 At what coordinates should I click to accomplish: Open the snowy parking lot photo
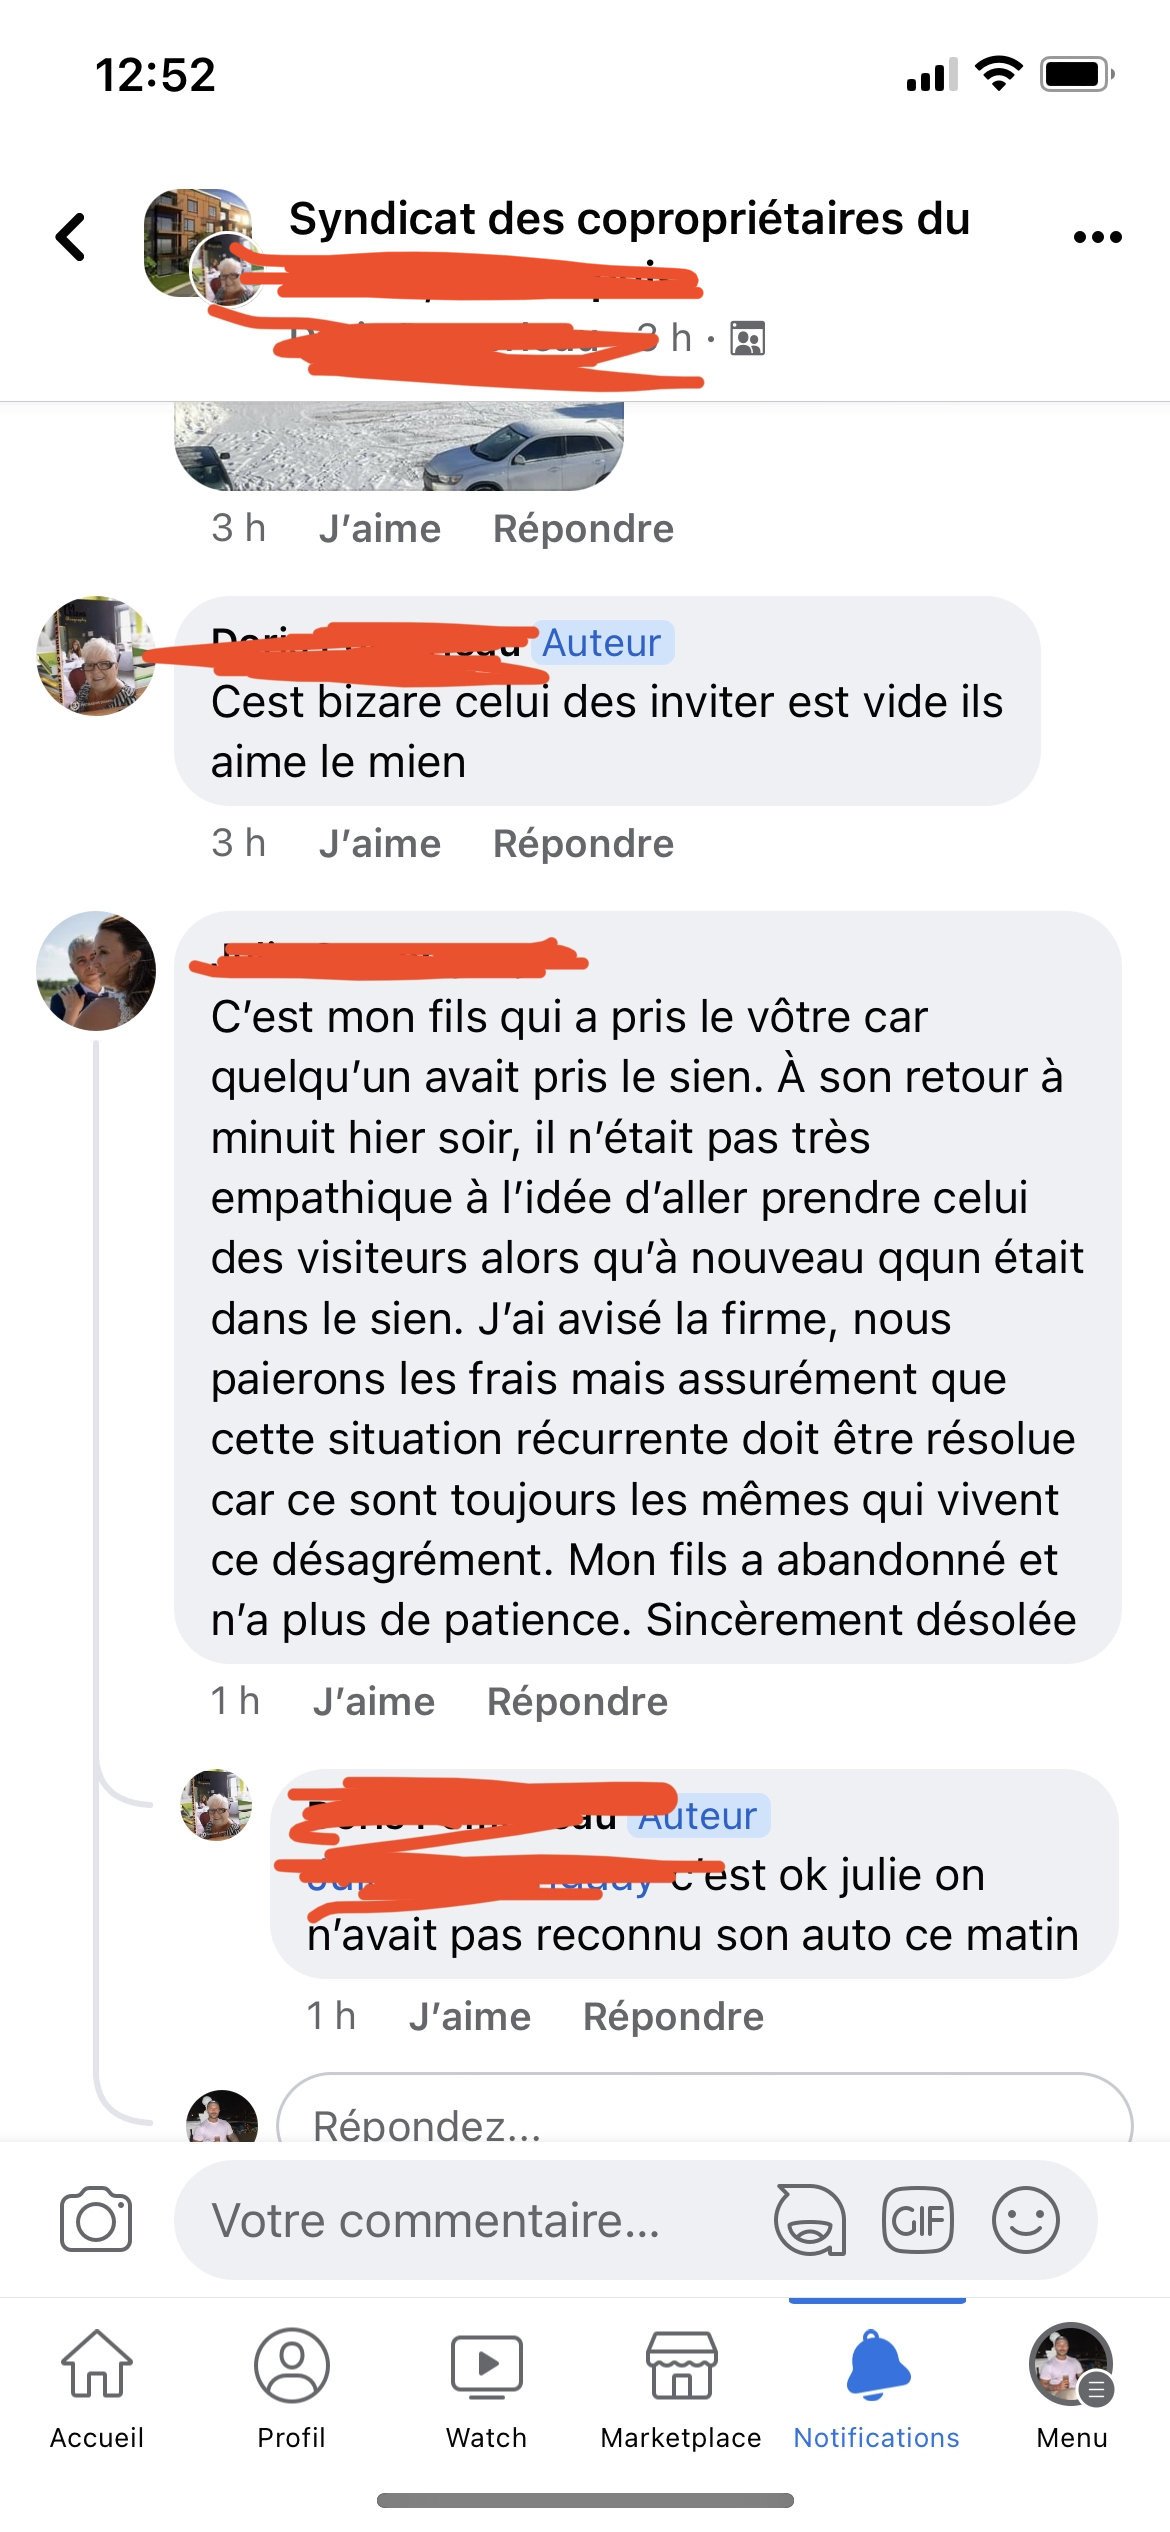399,446
